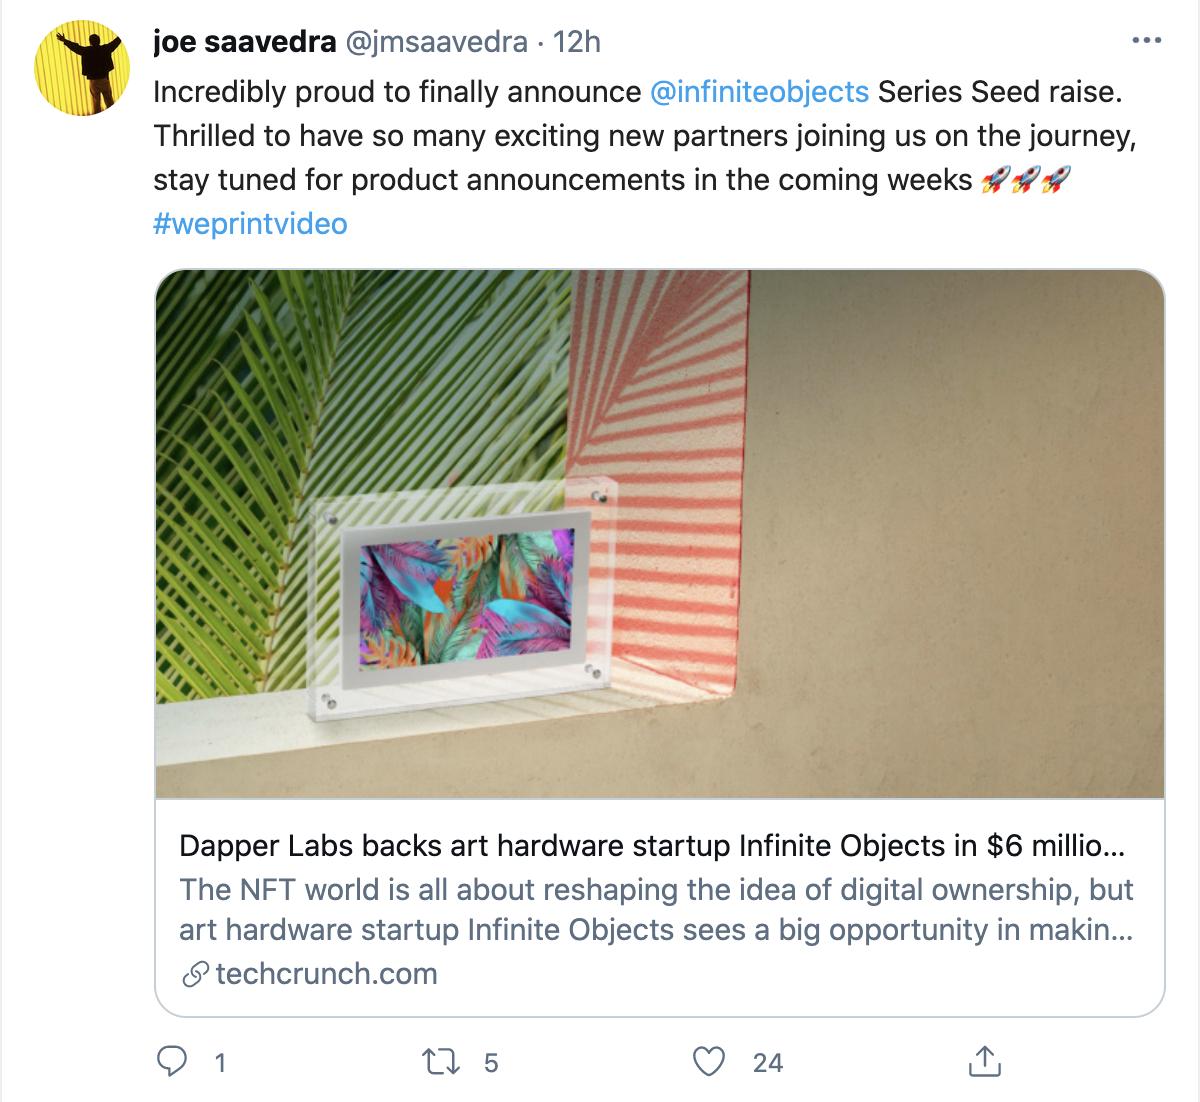Open the tweet's 12h timestamp
The height and width of the screenshot is (1102, 1200).
click(577, 42)
